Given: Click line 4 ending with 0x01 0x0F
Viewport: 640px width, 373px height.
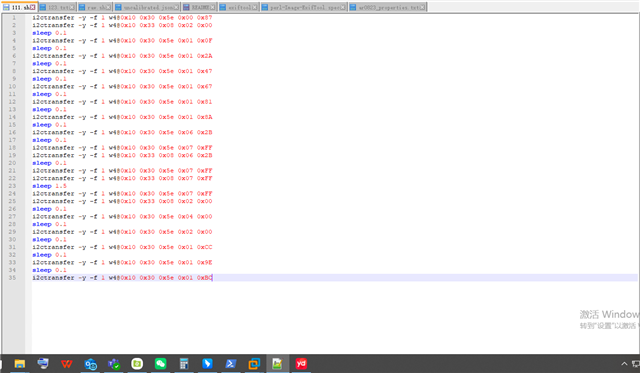Looking at the screenshot, I should pyautogui.click(x=122, y=40).
